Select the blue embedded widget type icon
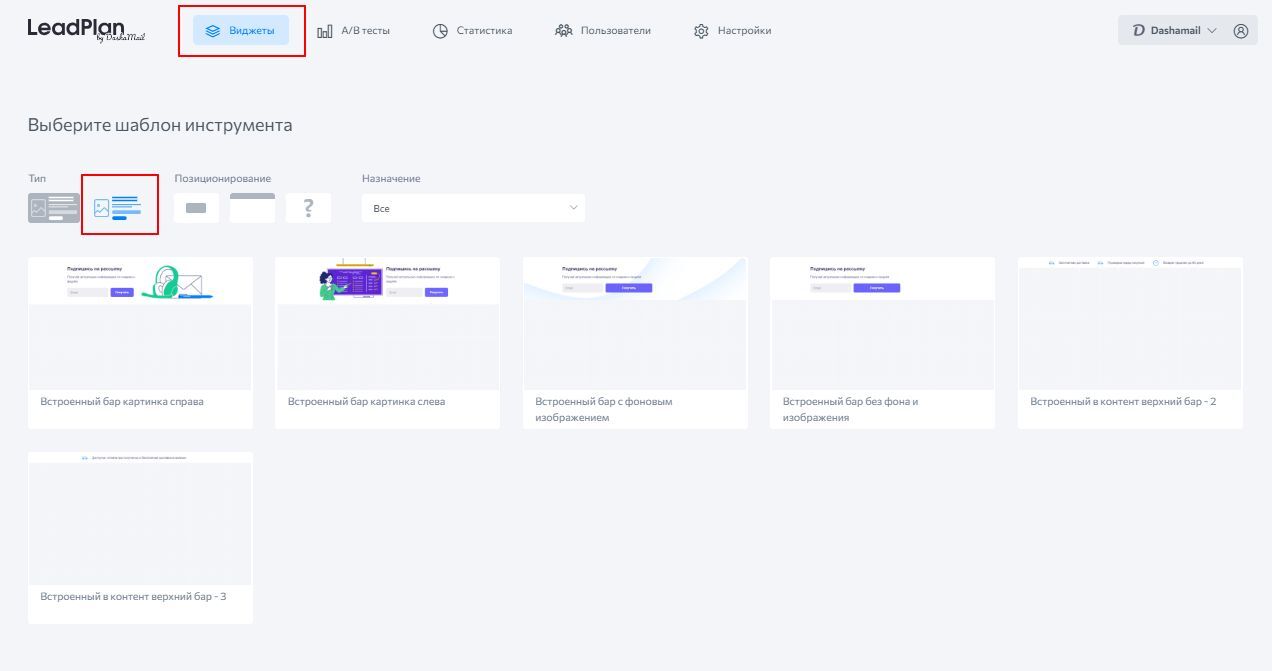This screenshot has width=1272, height=671. 118,207
